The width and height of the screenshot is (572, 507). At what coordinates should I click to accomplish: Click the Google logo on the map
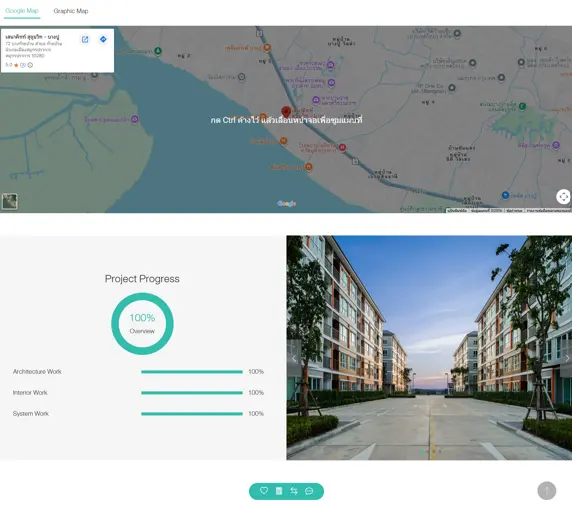[286, 204]
